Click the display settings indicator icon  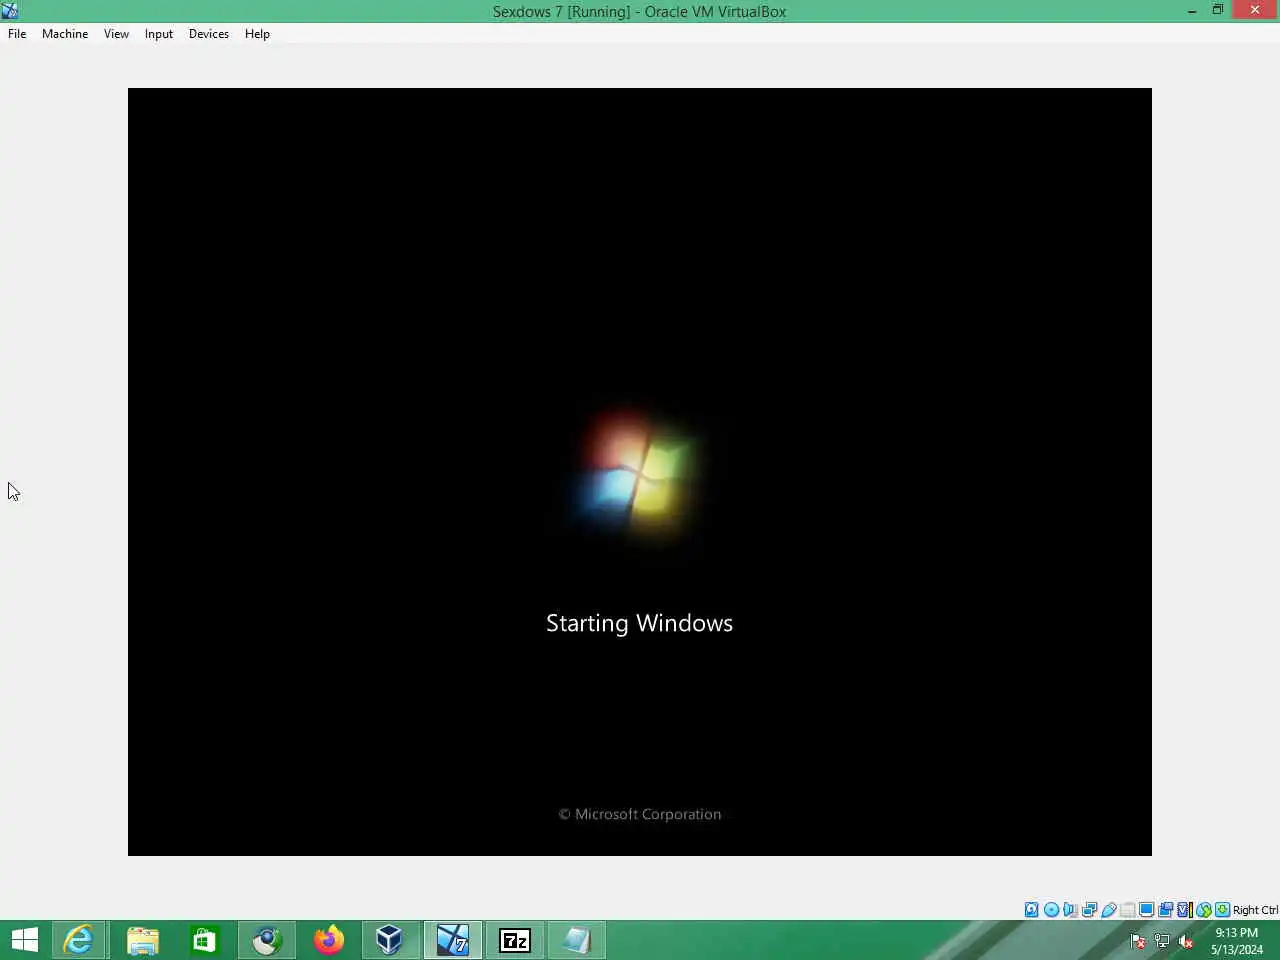coord(1146,910)
